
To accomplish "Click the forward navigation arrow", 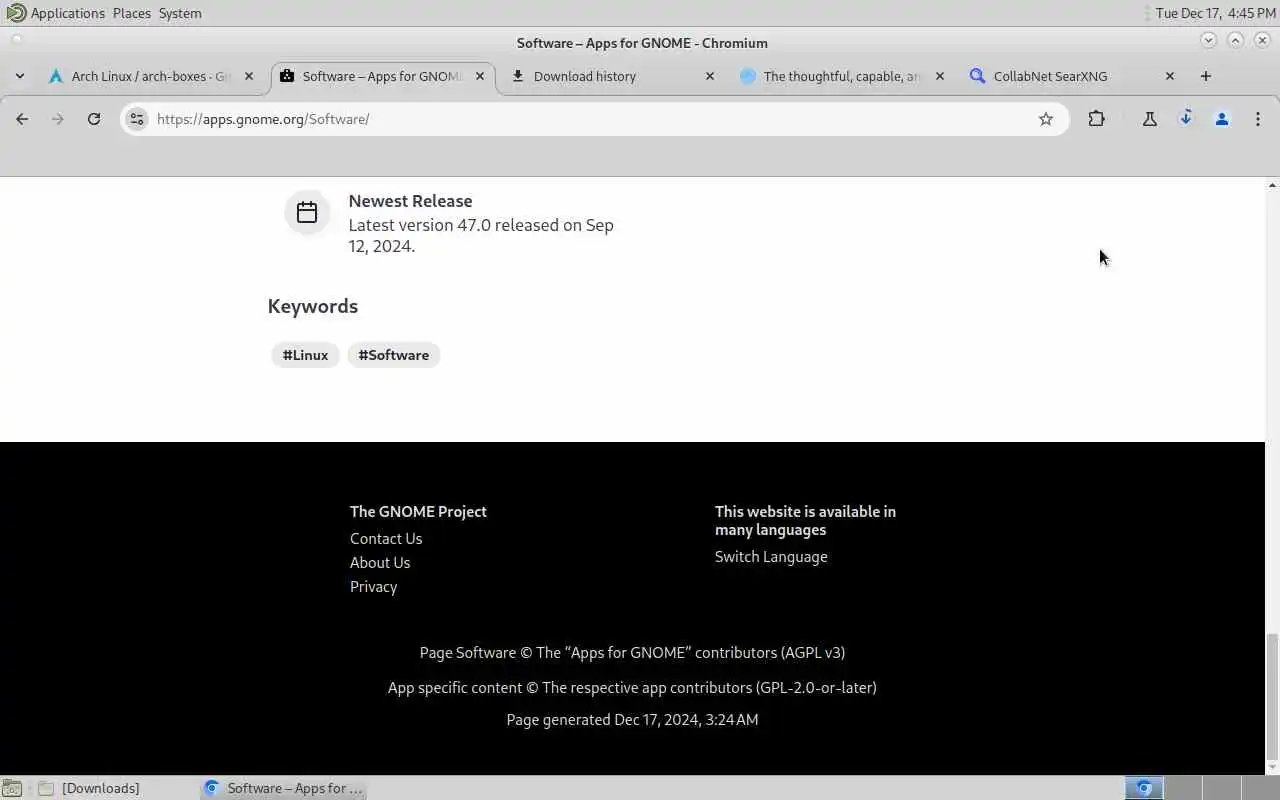I will [58, 119].
